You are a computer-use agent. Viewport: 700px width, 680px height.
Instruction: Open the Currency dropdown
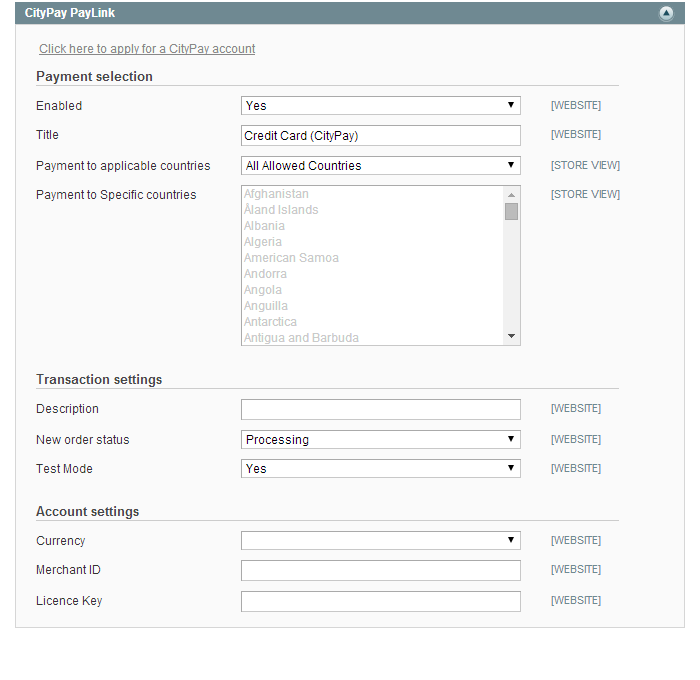pos(381,541)
